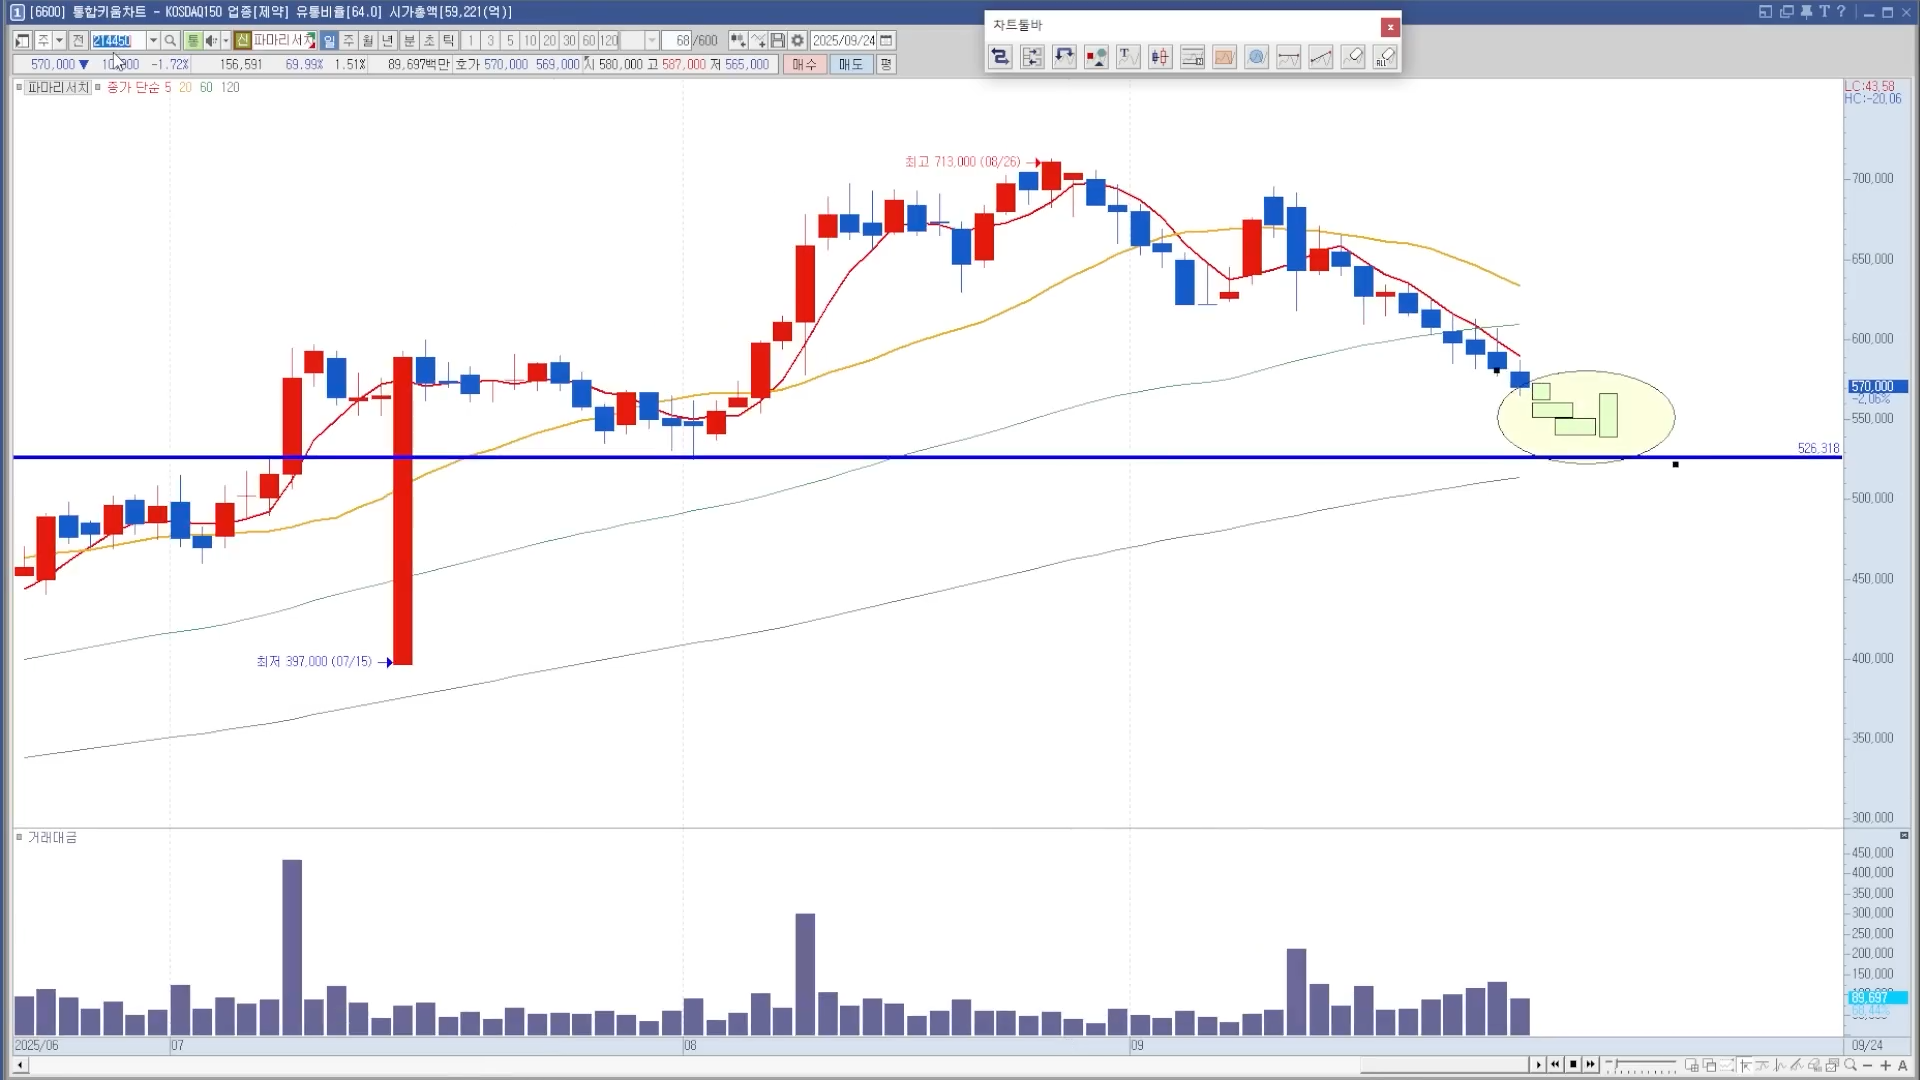The width and height of the screenshot is (1920, 1080).
Task: Click the stock code search magnifier icon
Action: tap(170, 40)
